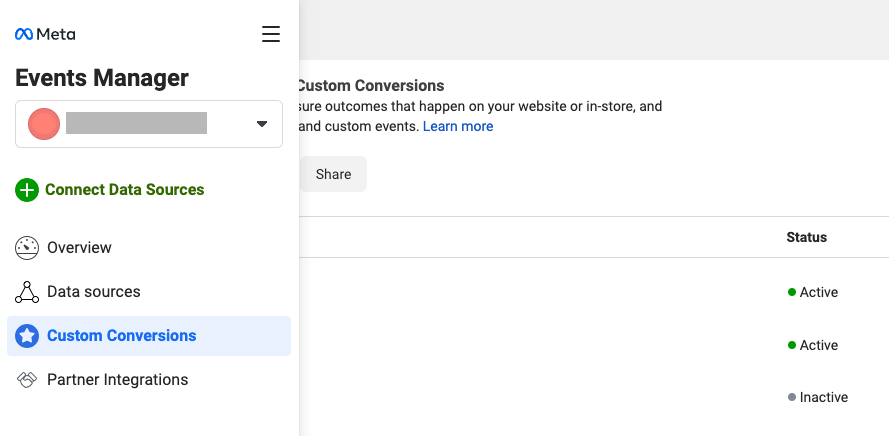
Task: Collapse the sidebar with the hamburger icon
Action: (270, 34)
